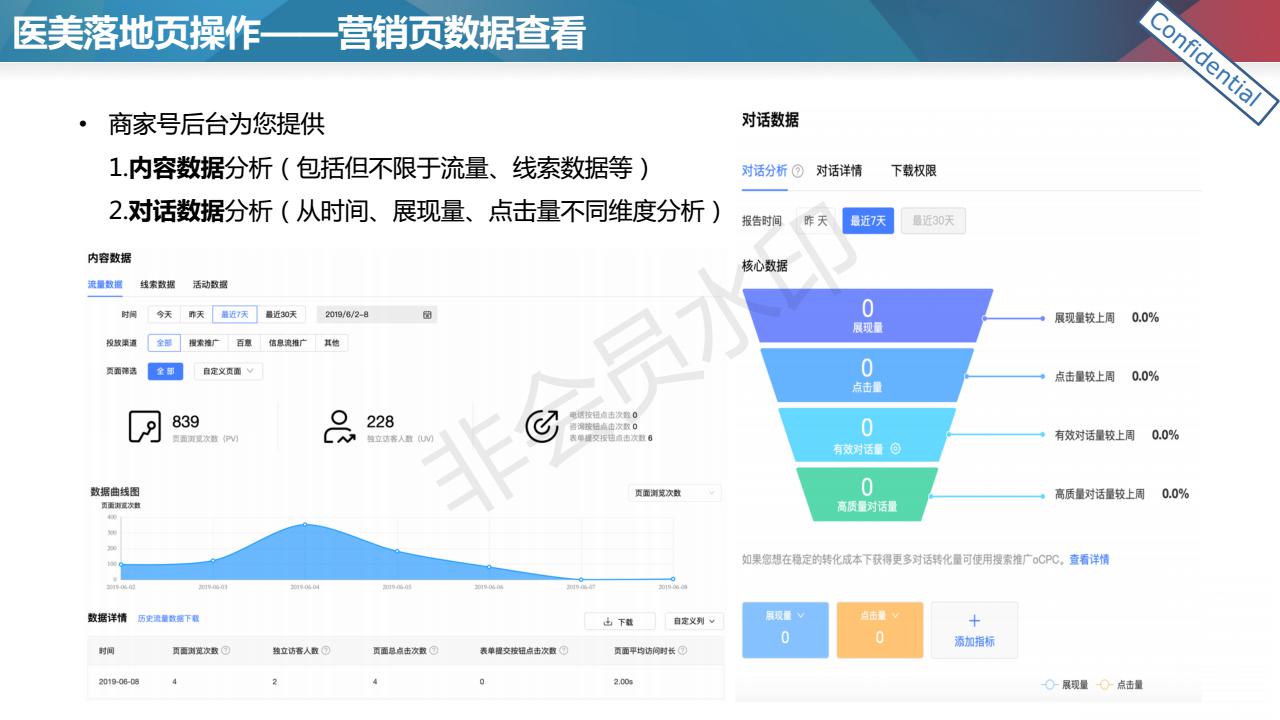Click the settings icon next to 有效对话量
Screen dimensions: 1280x720
pos(895,449)
